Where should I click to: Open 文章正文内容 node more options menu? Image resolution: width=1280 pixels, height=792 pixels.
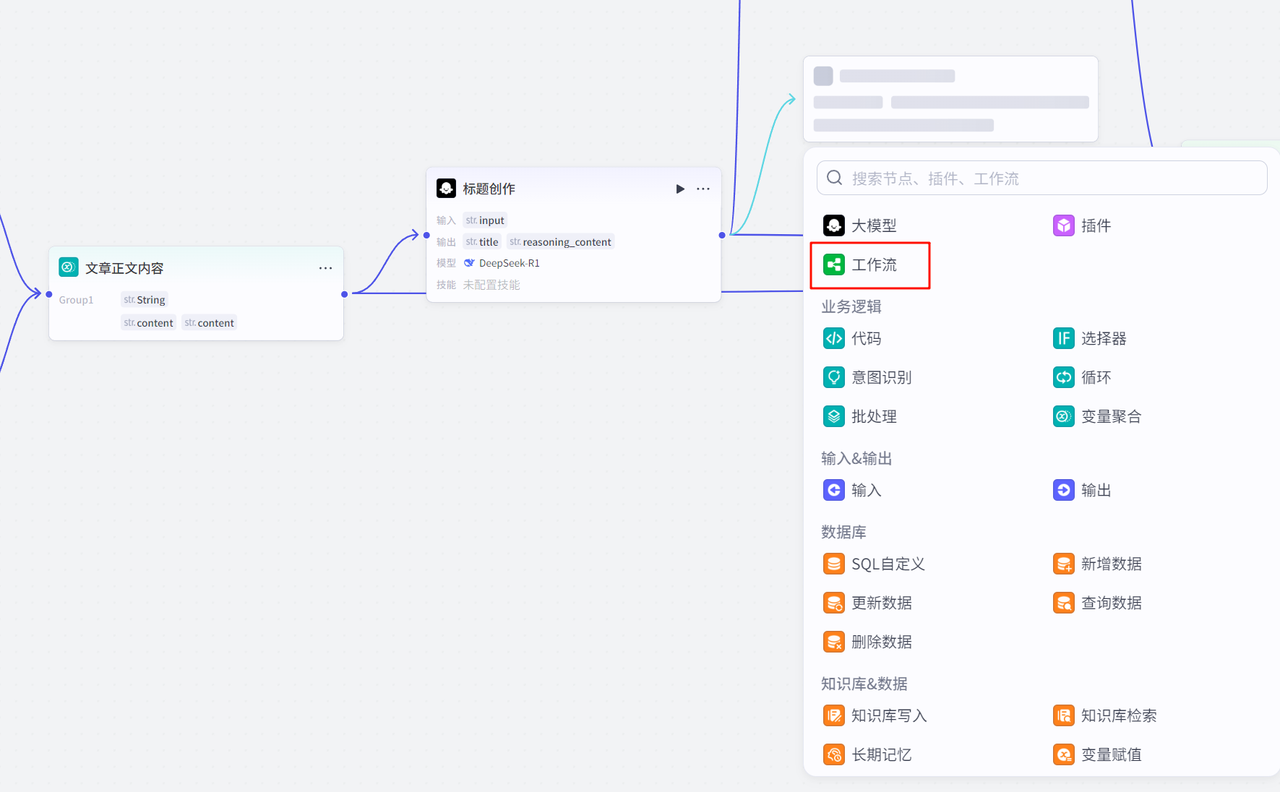tap(325, 268)
